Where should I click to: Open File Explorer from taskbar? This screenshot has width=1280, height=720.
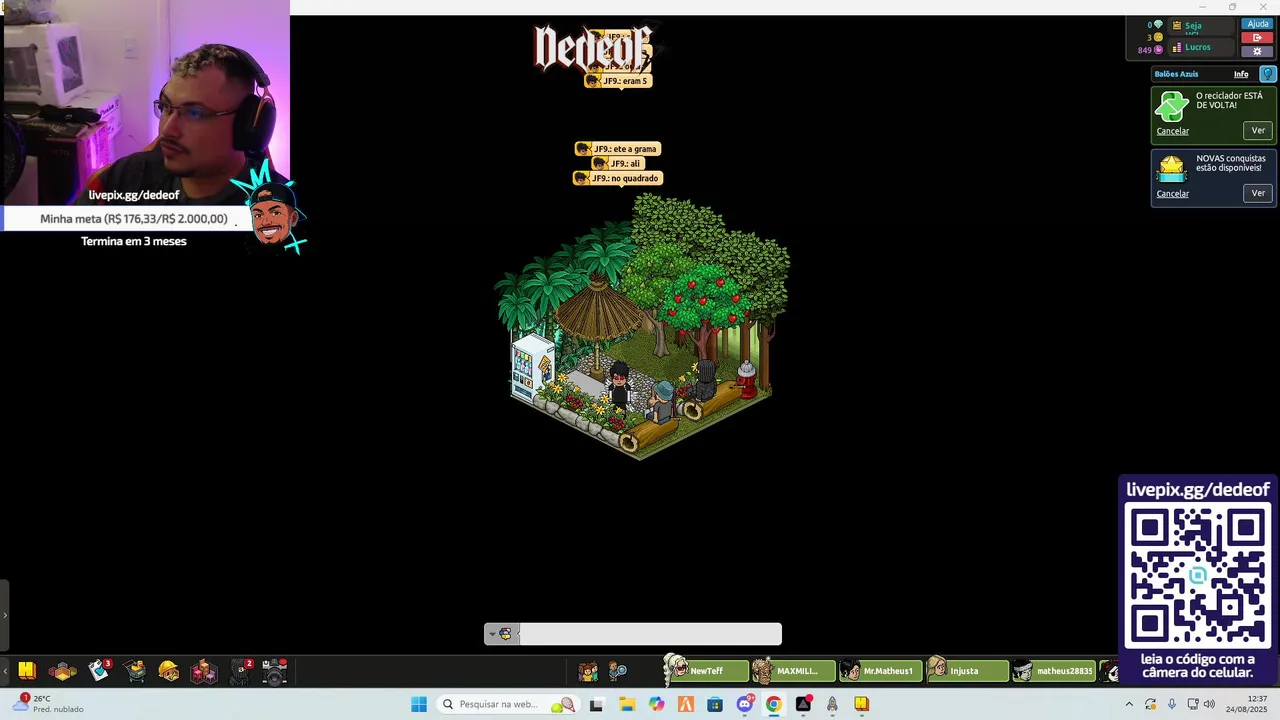(626, 704)
